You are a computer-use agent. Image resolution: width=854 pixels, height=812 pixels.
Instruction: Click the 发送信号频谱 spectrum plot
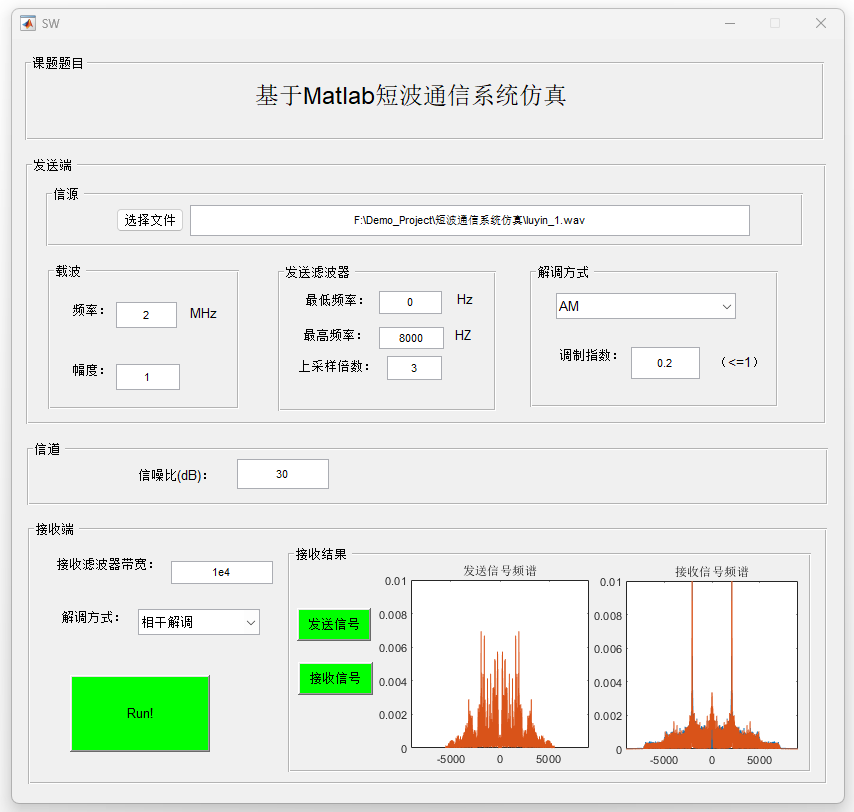pyautogui.click(x=499, y=665)
